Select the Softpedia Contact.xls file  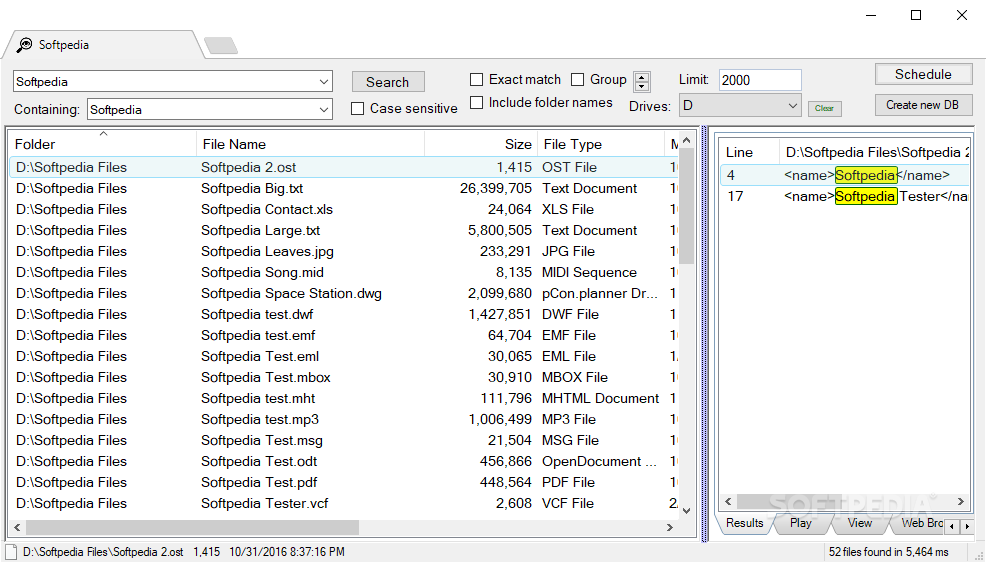[267, 209]
